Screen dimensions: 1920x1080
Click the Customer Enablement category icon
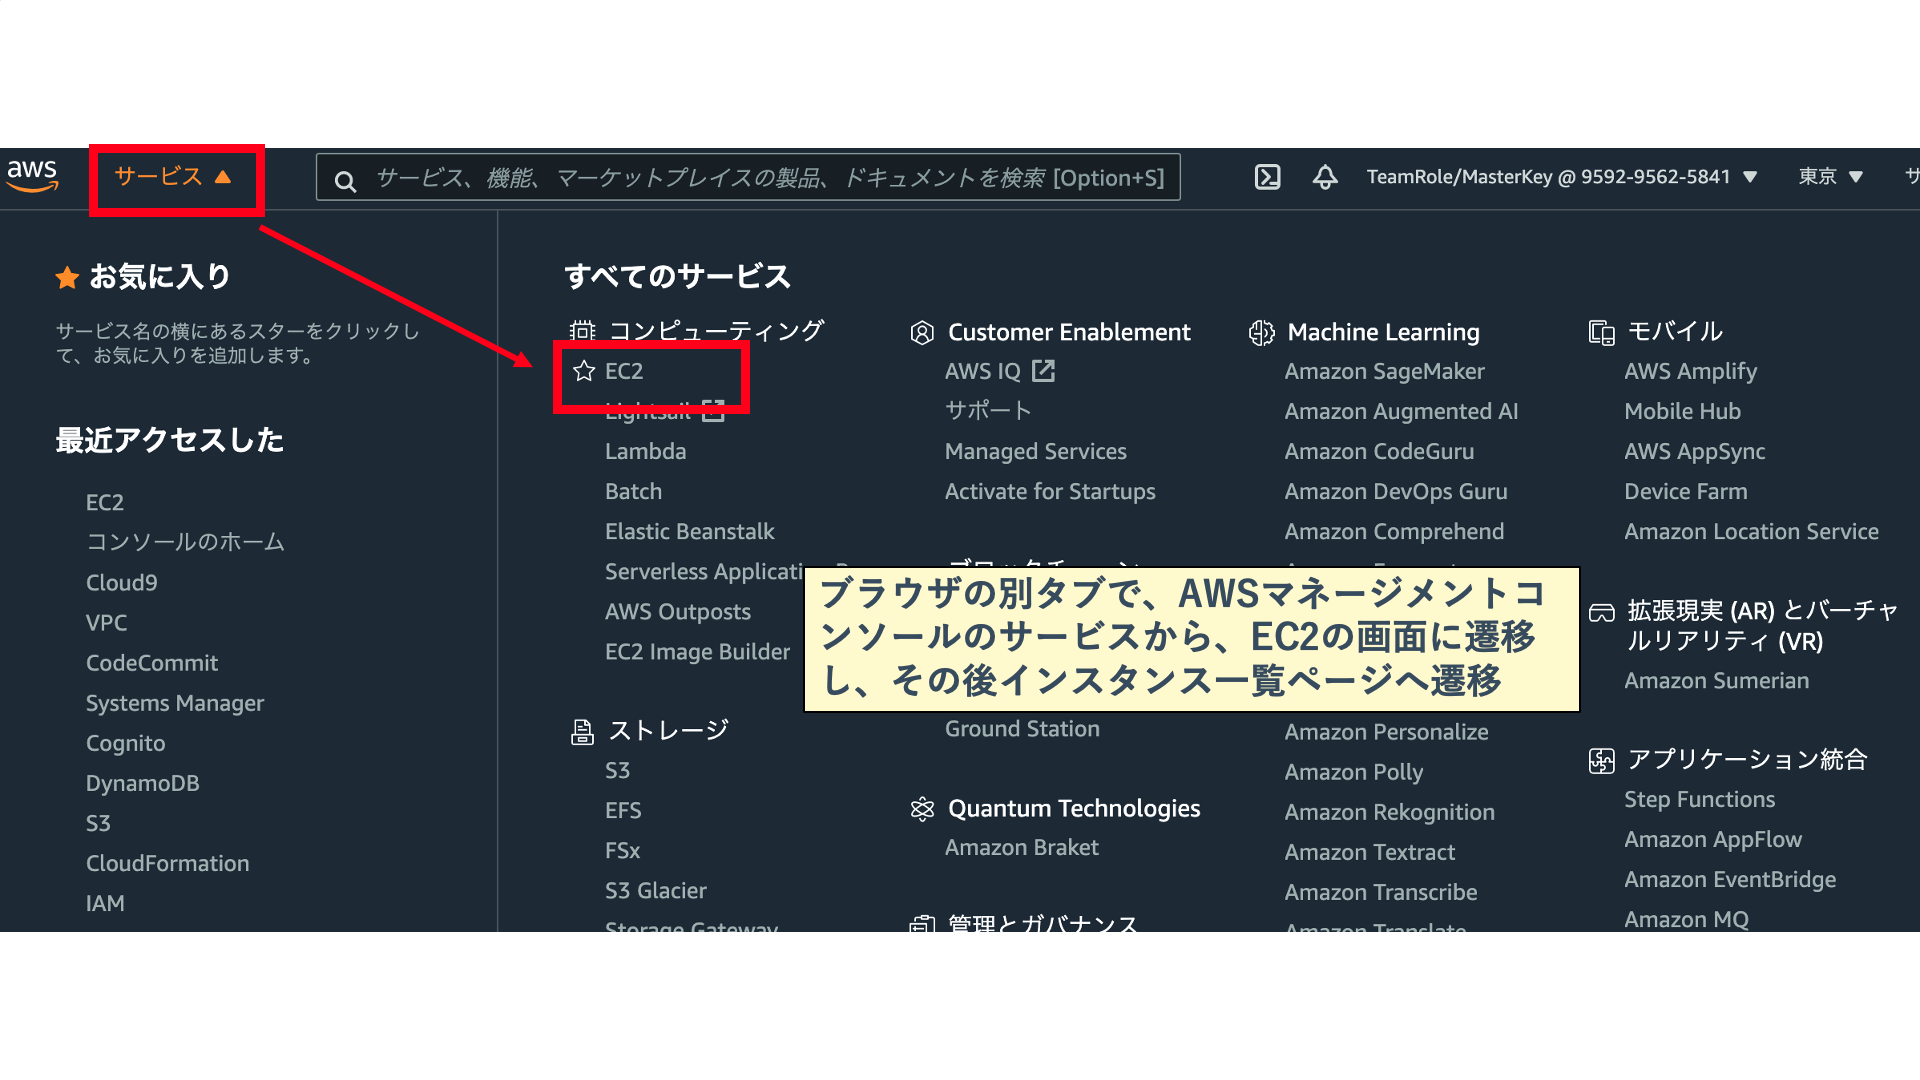pyautogui.click(x=922, y=332)
